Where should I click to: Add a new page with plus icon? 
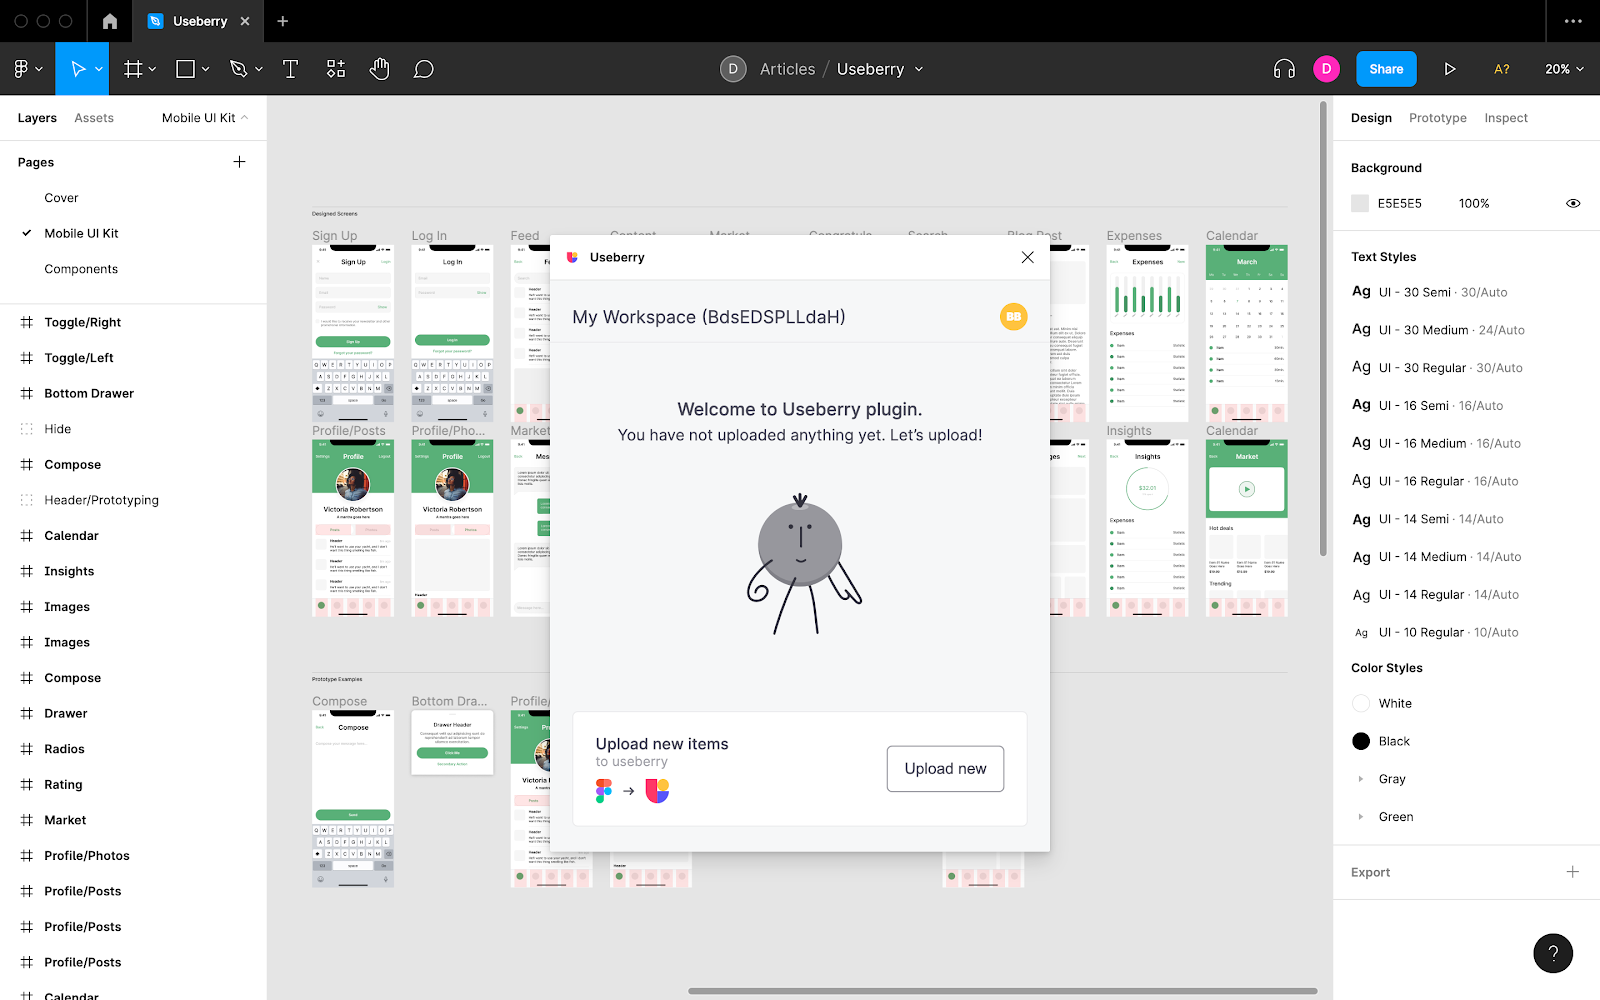pos(240,162)
